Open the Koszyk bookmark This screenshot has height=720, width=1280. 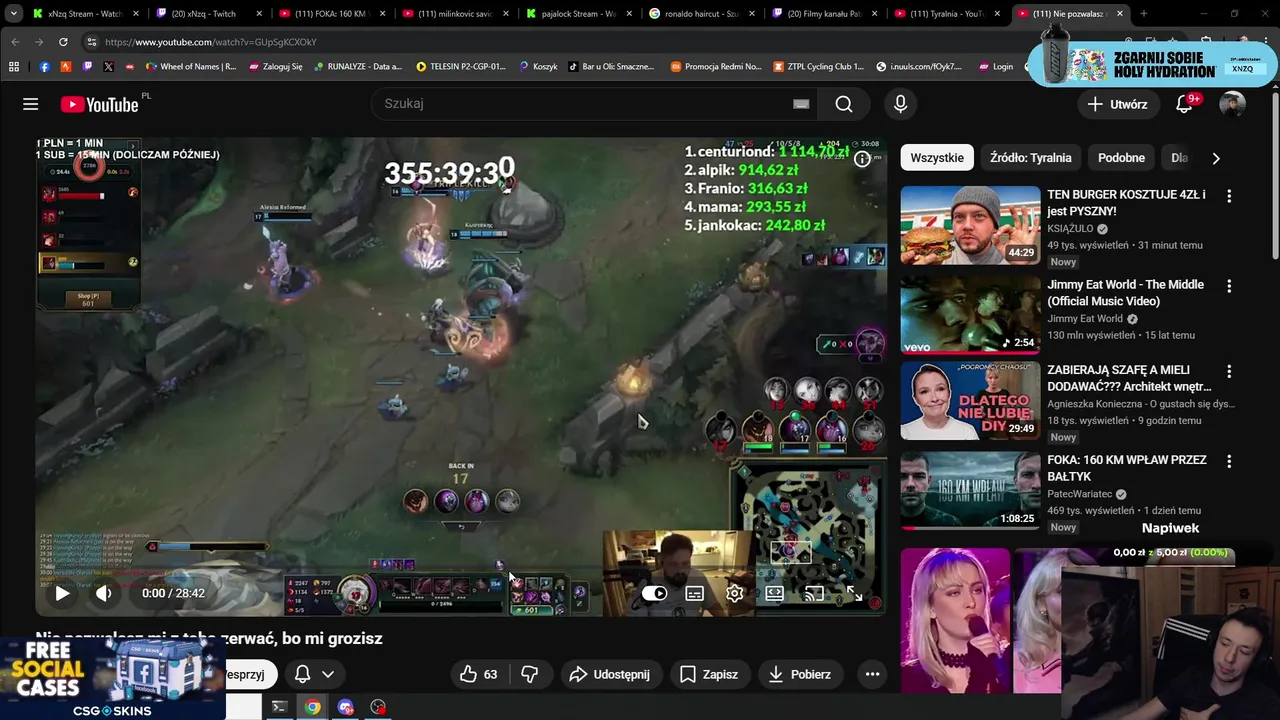(x=538, y=66)
